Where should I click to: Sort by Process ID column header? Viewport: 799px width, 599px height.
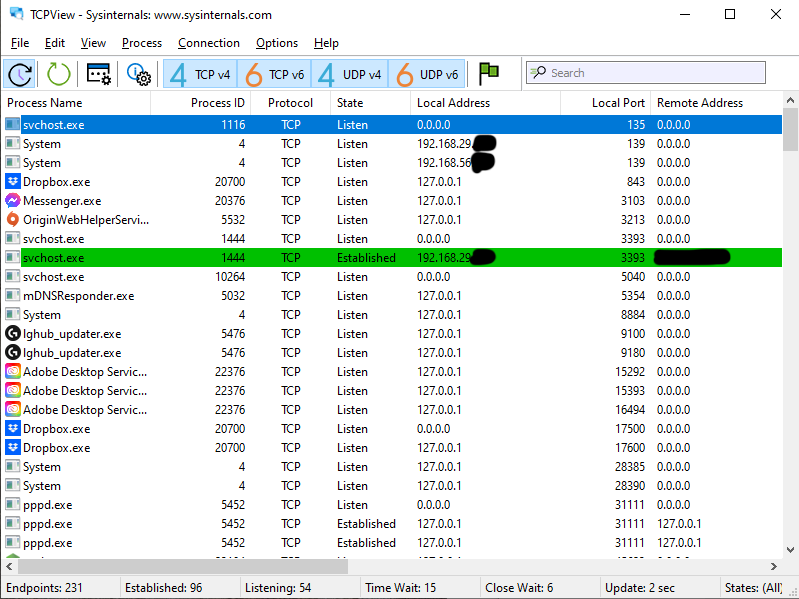[x=200, y=103]
